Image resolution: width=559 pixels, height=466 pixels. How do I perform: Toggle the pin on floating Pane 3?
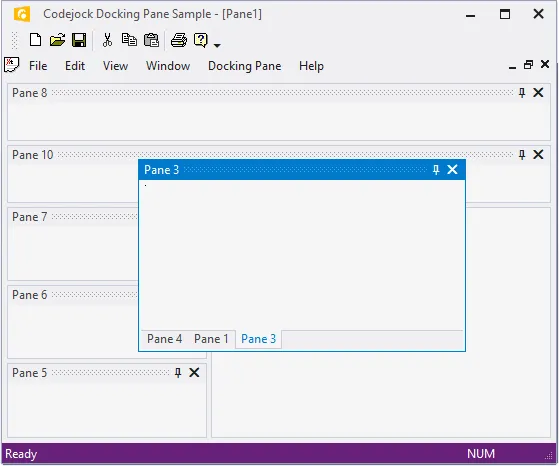tap(436, 170)
